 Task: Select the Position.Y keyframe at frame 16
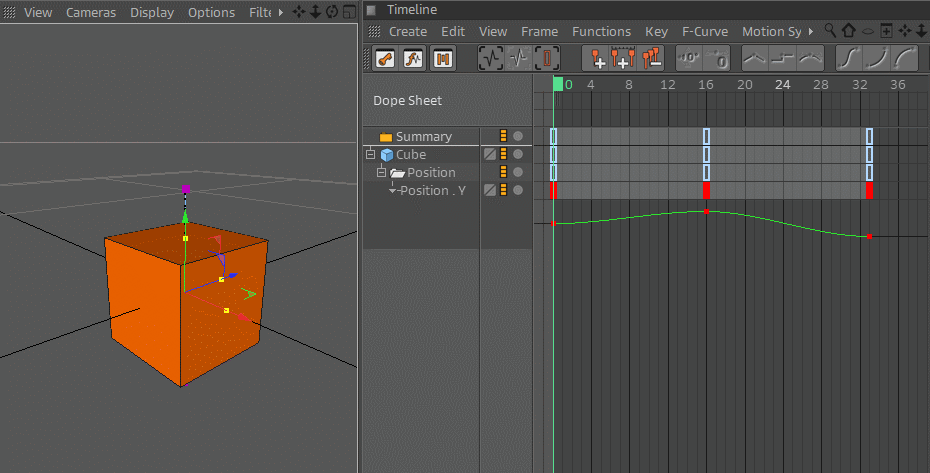[706, 191]
